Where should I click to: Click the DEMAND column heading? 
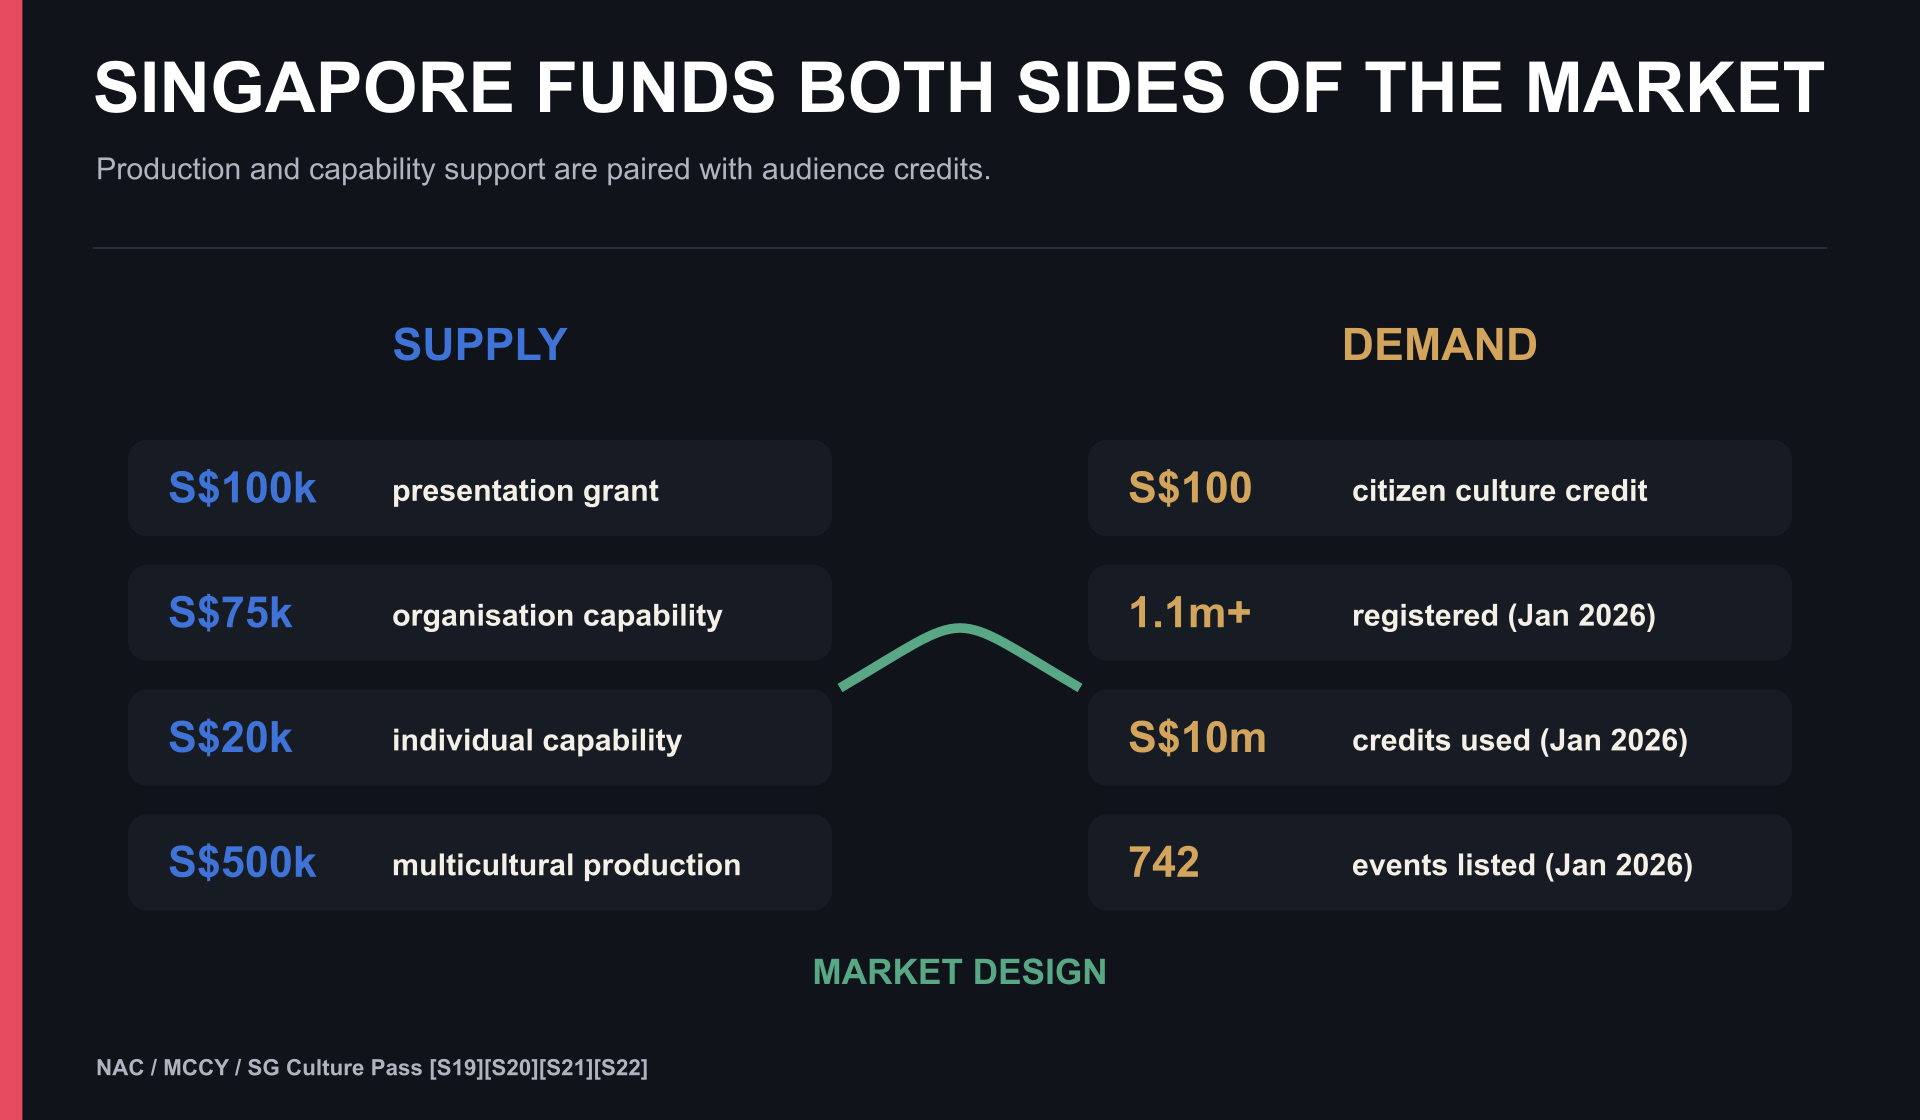1439,345
